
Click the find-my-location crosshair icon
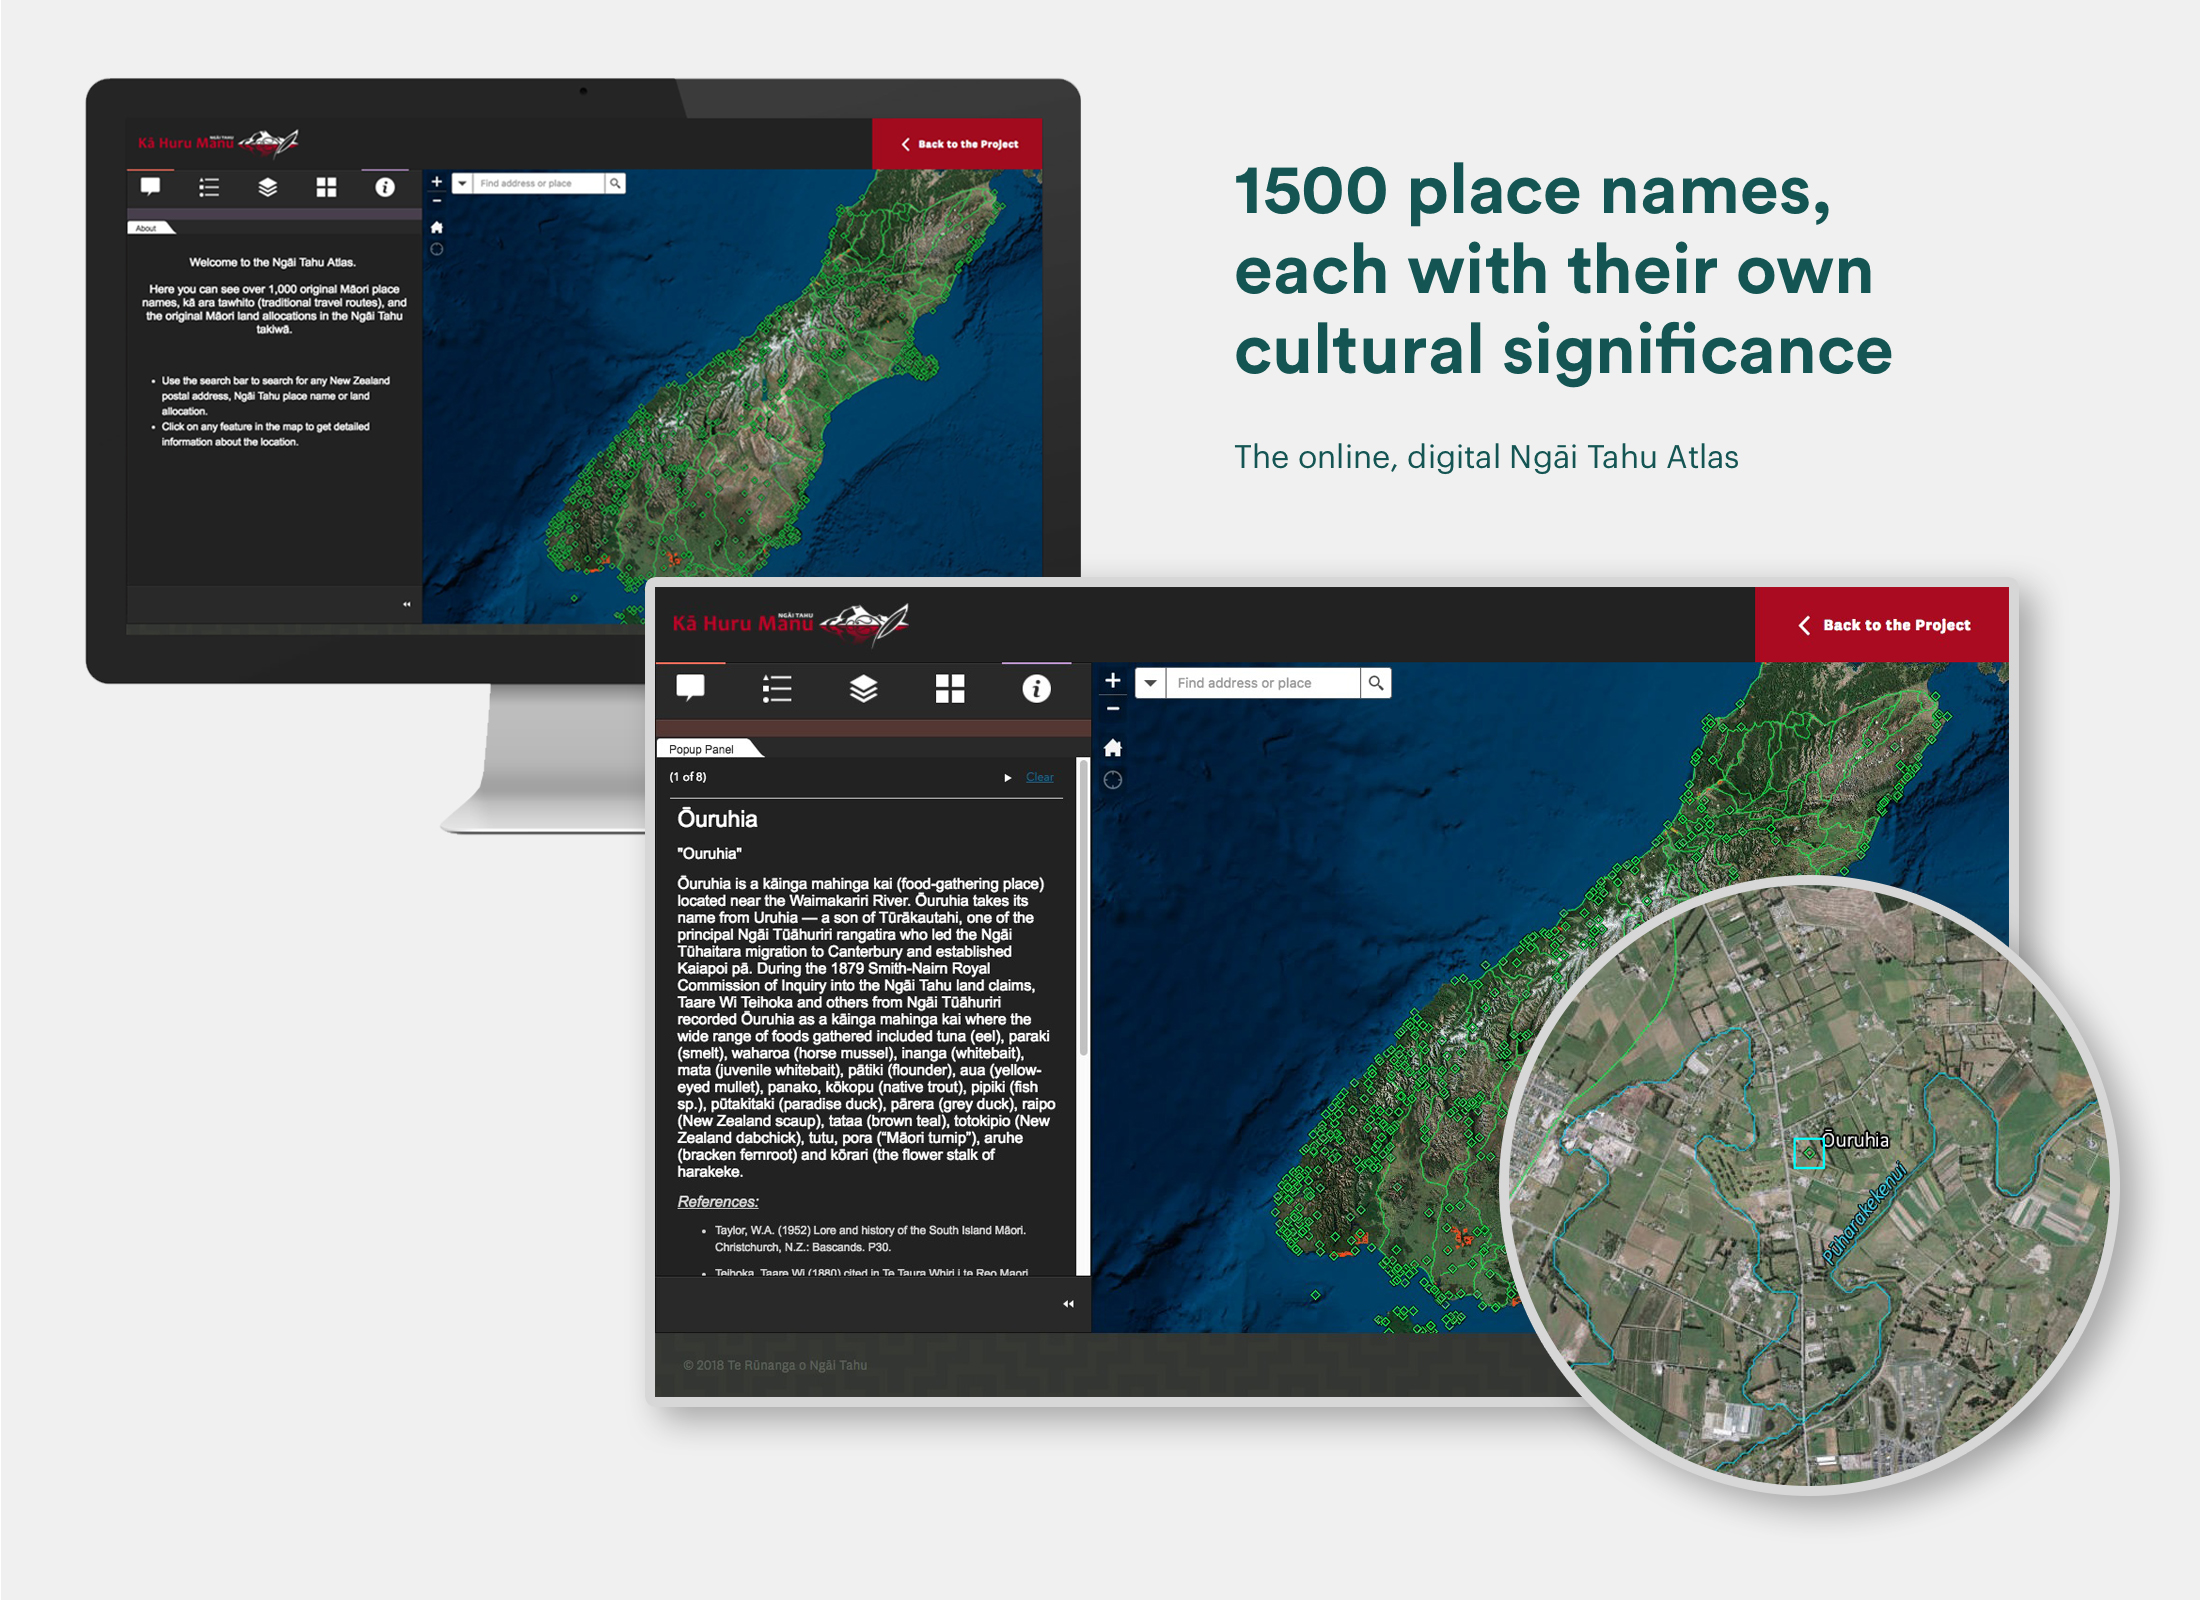1113,777
